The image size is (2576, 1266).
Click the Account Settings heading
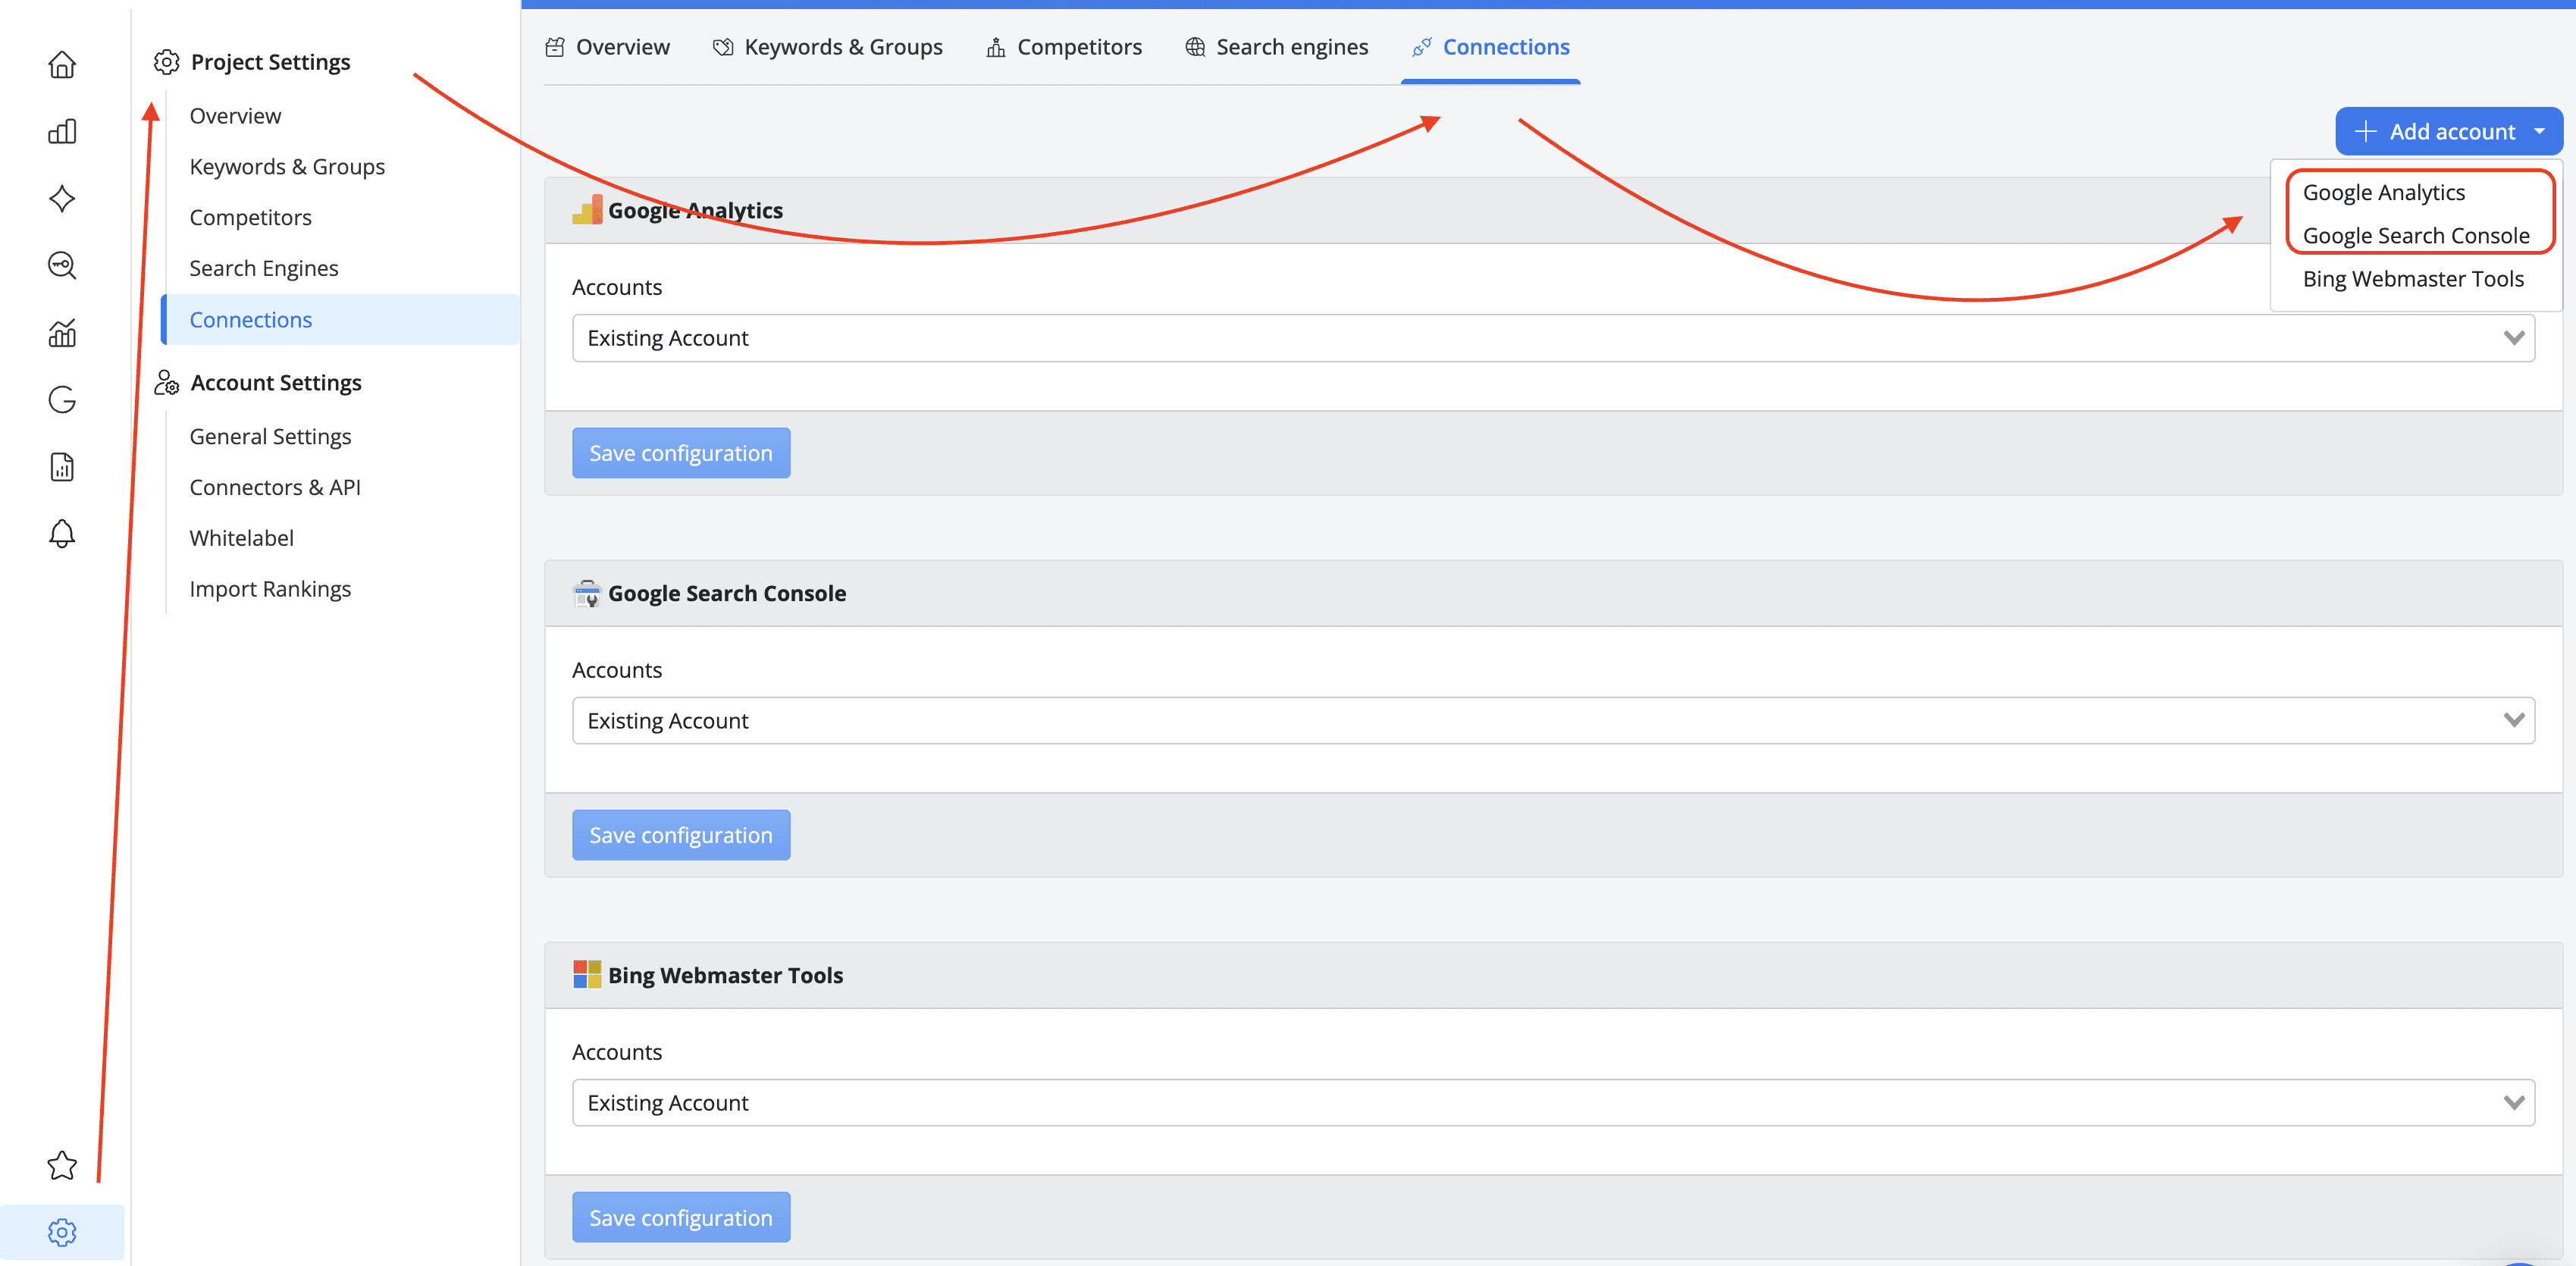tap(276, 382)
